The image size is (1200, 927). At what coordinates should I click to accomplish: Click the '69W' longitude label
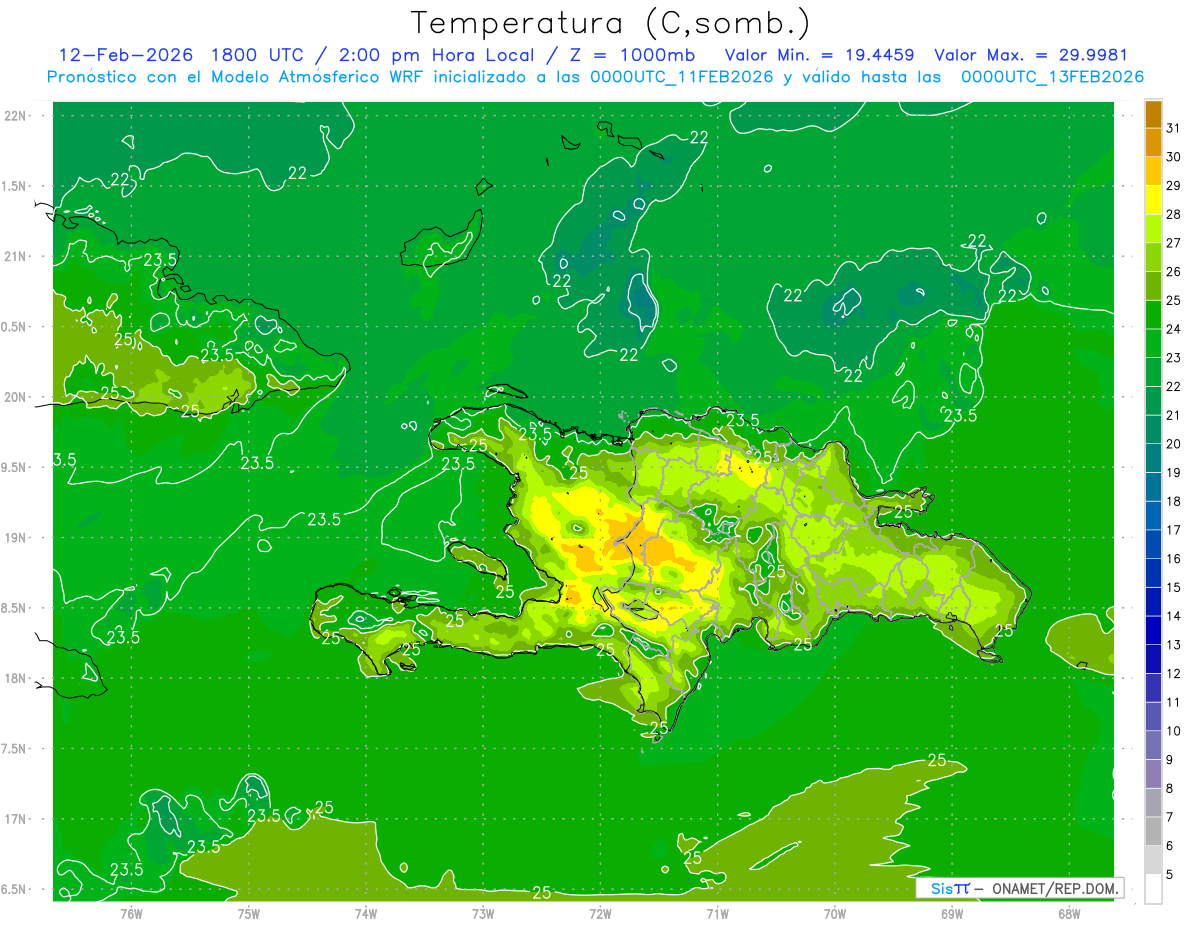pos(951,913)
